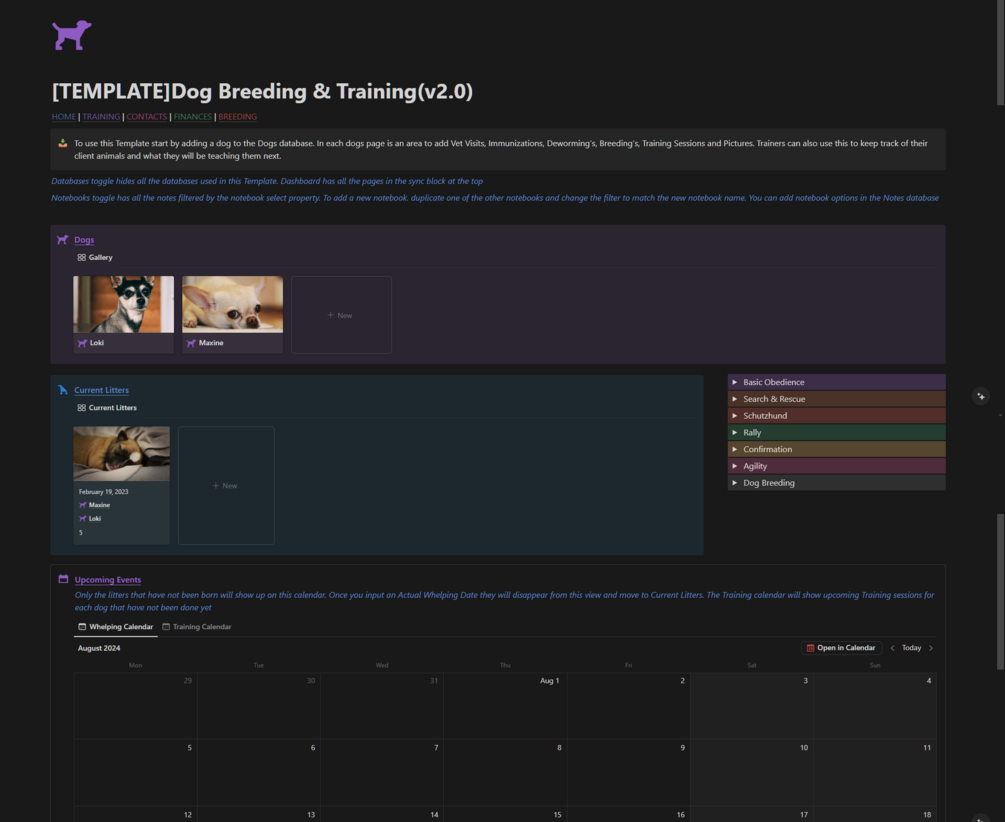1005x822 pixels.
Task: Switch to the Training Calendar tab
Action: point(197,626)
